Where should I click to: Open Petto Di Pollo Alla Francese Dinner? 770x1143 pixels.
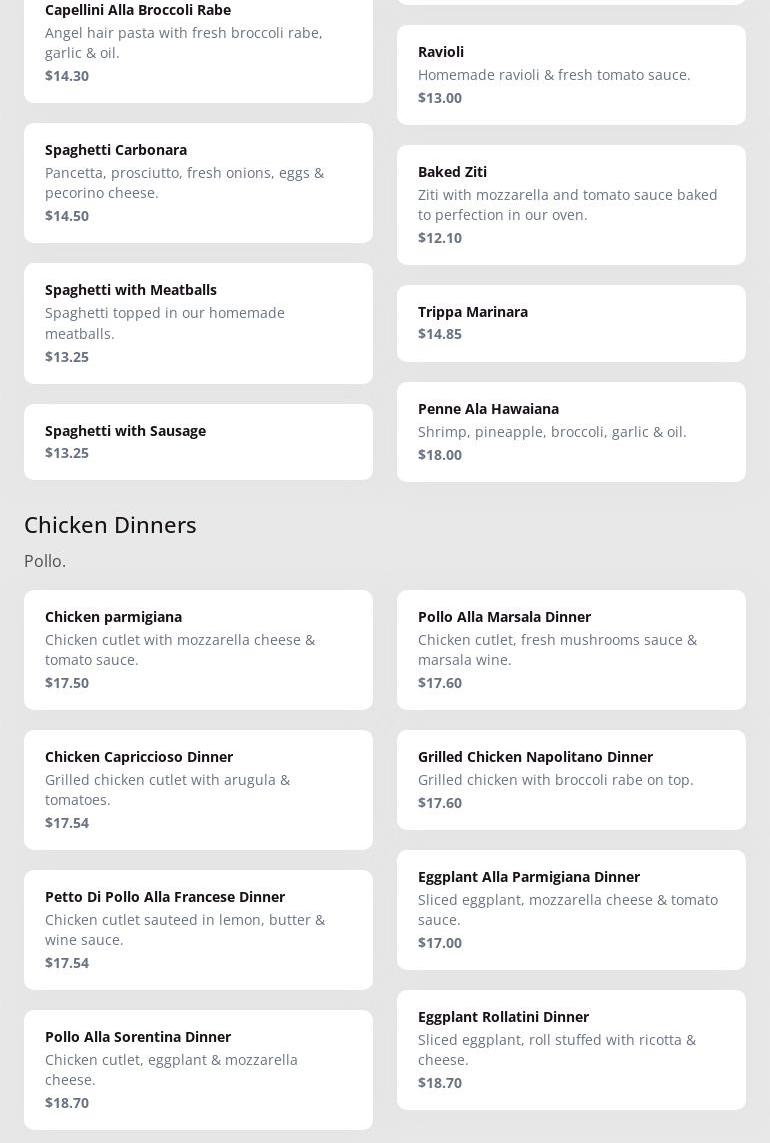coord(198,930)
